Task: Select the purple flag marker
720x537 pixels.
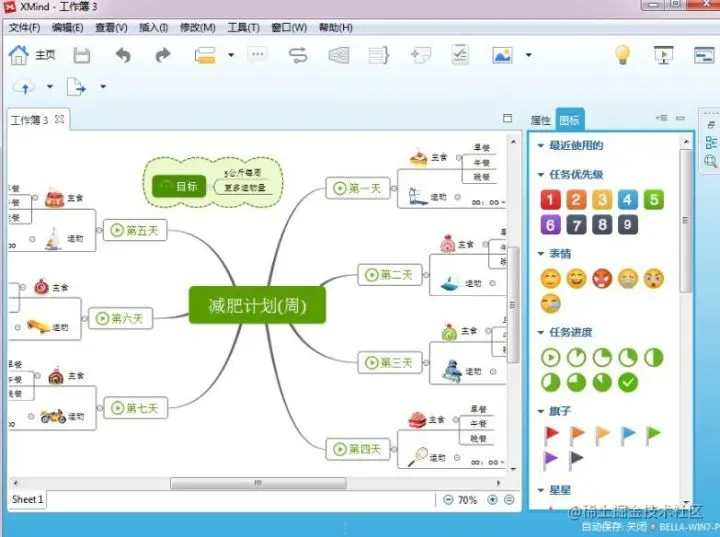Action: tap(550, 460)
